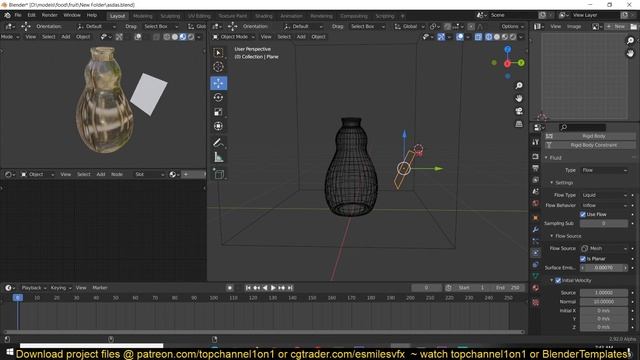Pick the Scale tool in the viewport toolbar
Image resolution: width=640 pixels, height=360 pixels.
(x=218, y=112)
